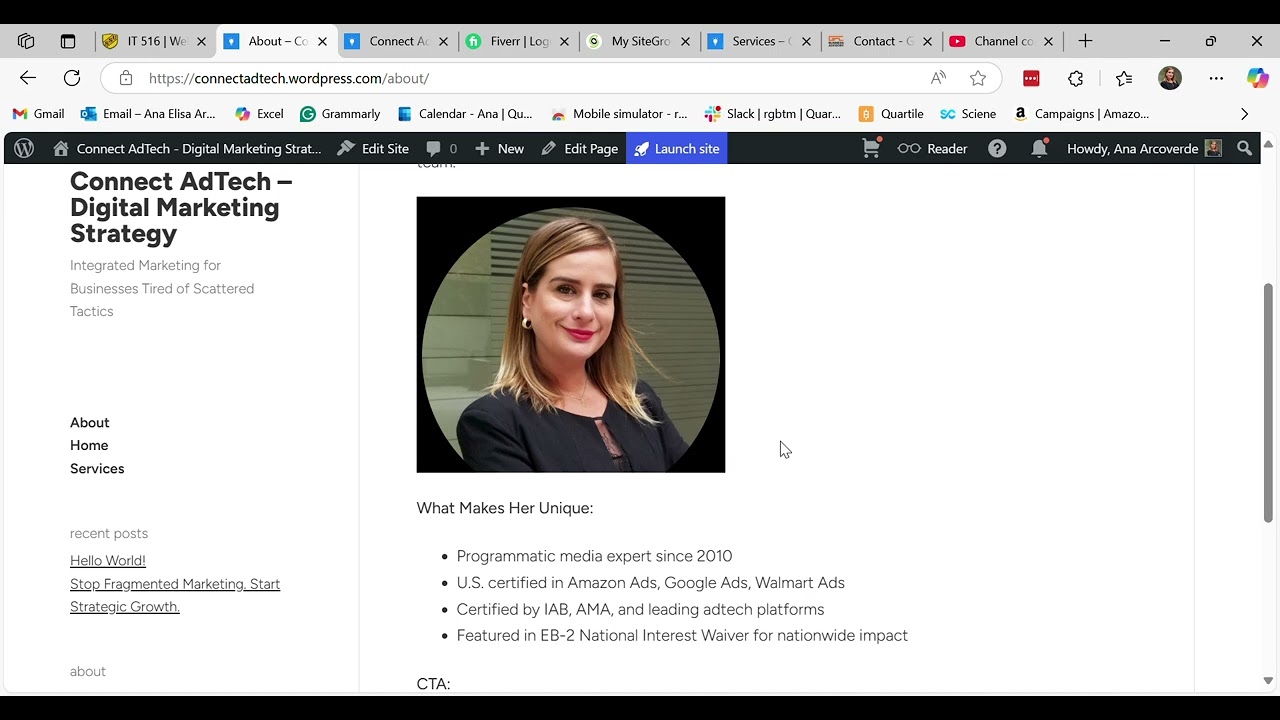Open the red extension icon

pyautogui.click(x=1031, y=78)
